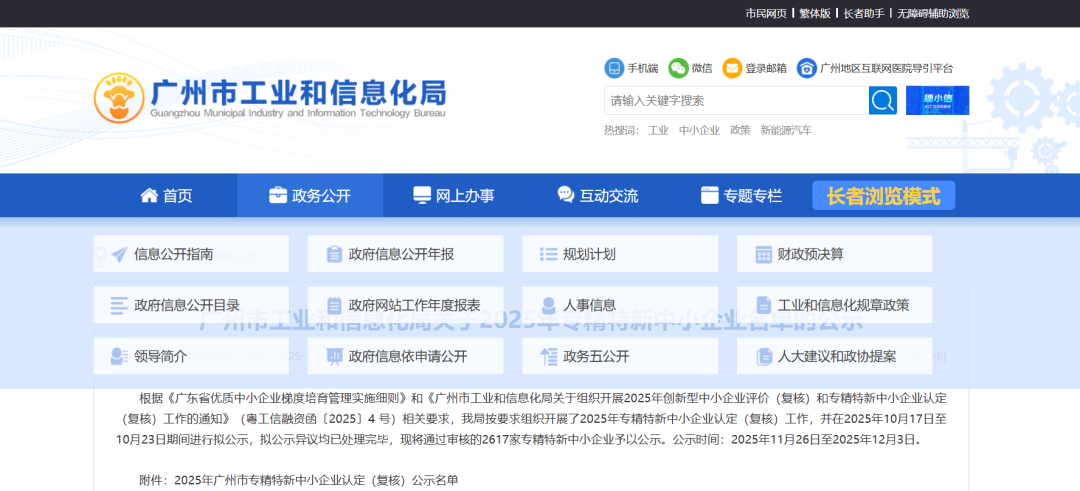Open 政务五公开 submenu entry

coord(620,356)
